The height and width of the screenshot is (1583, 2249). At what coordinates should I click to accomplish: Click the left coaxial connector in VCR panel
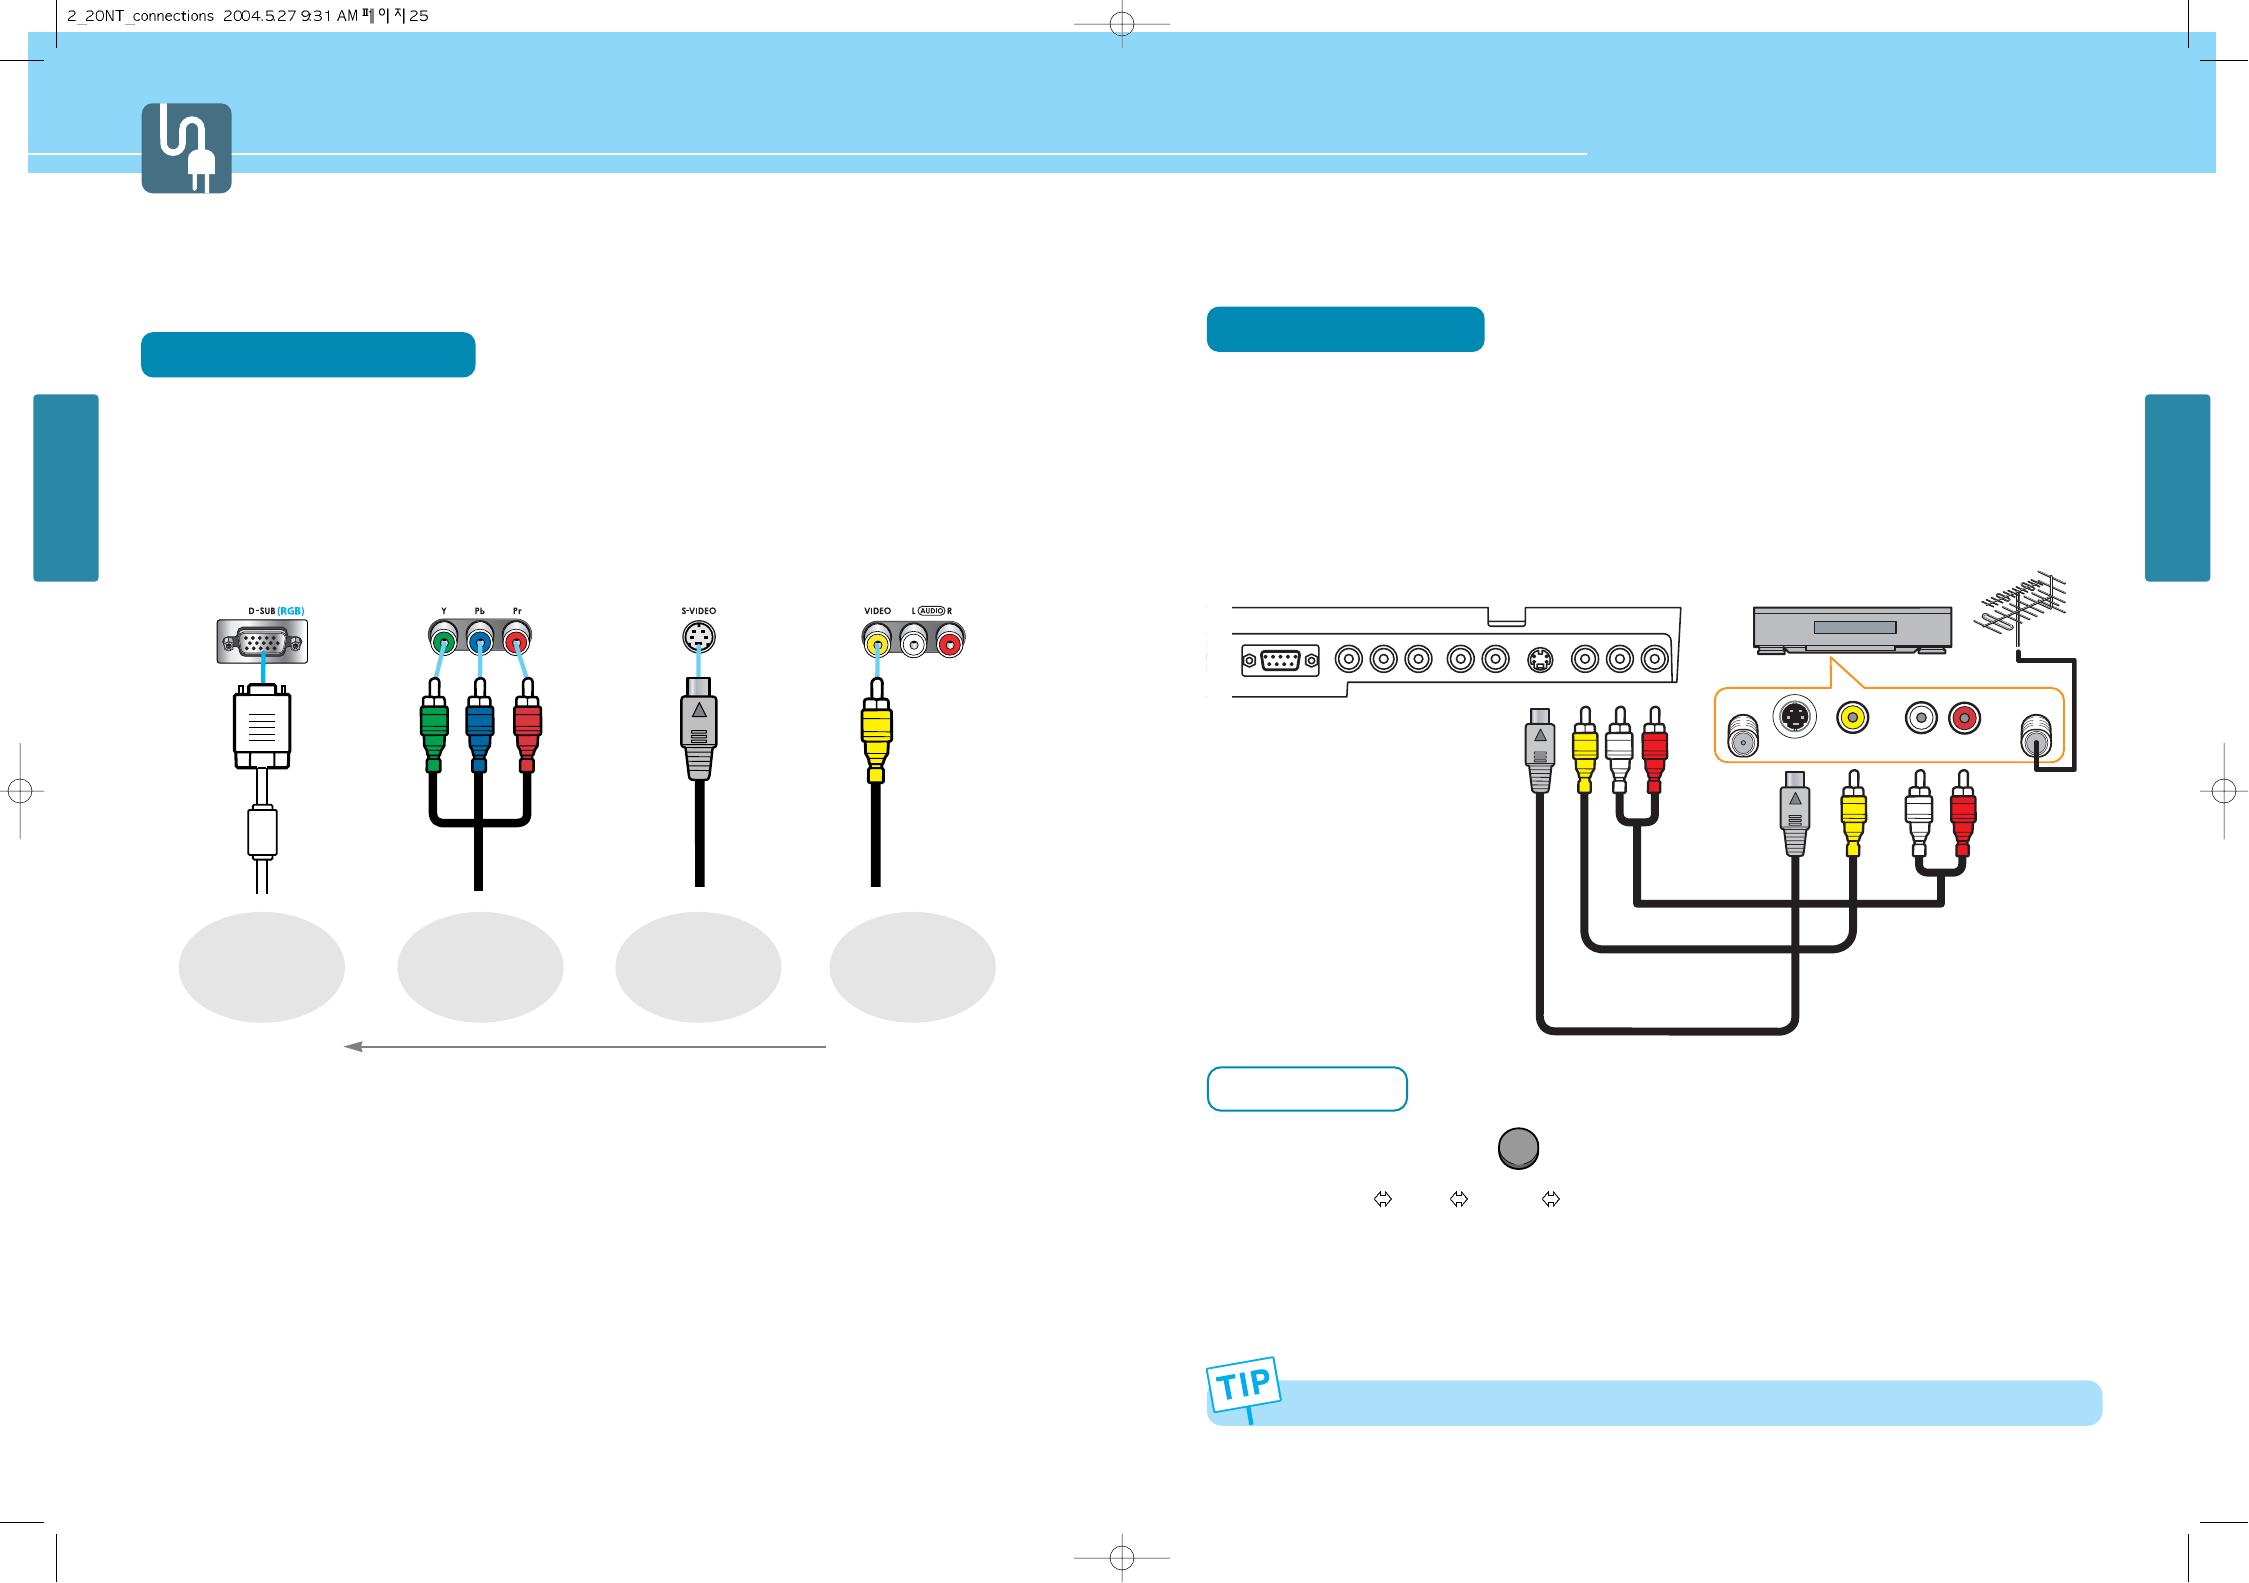coord(1743,735)
